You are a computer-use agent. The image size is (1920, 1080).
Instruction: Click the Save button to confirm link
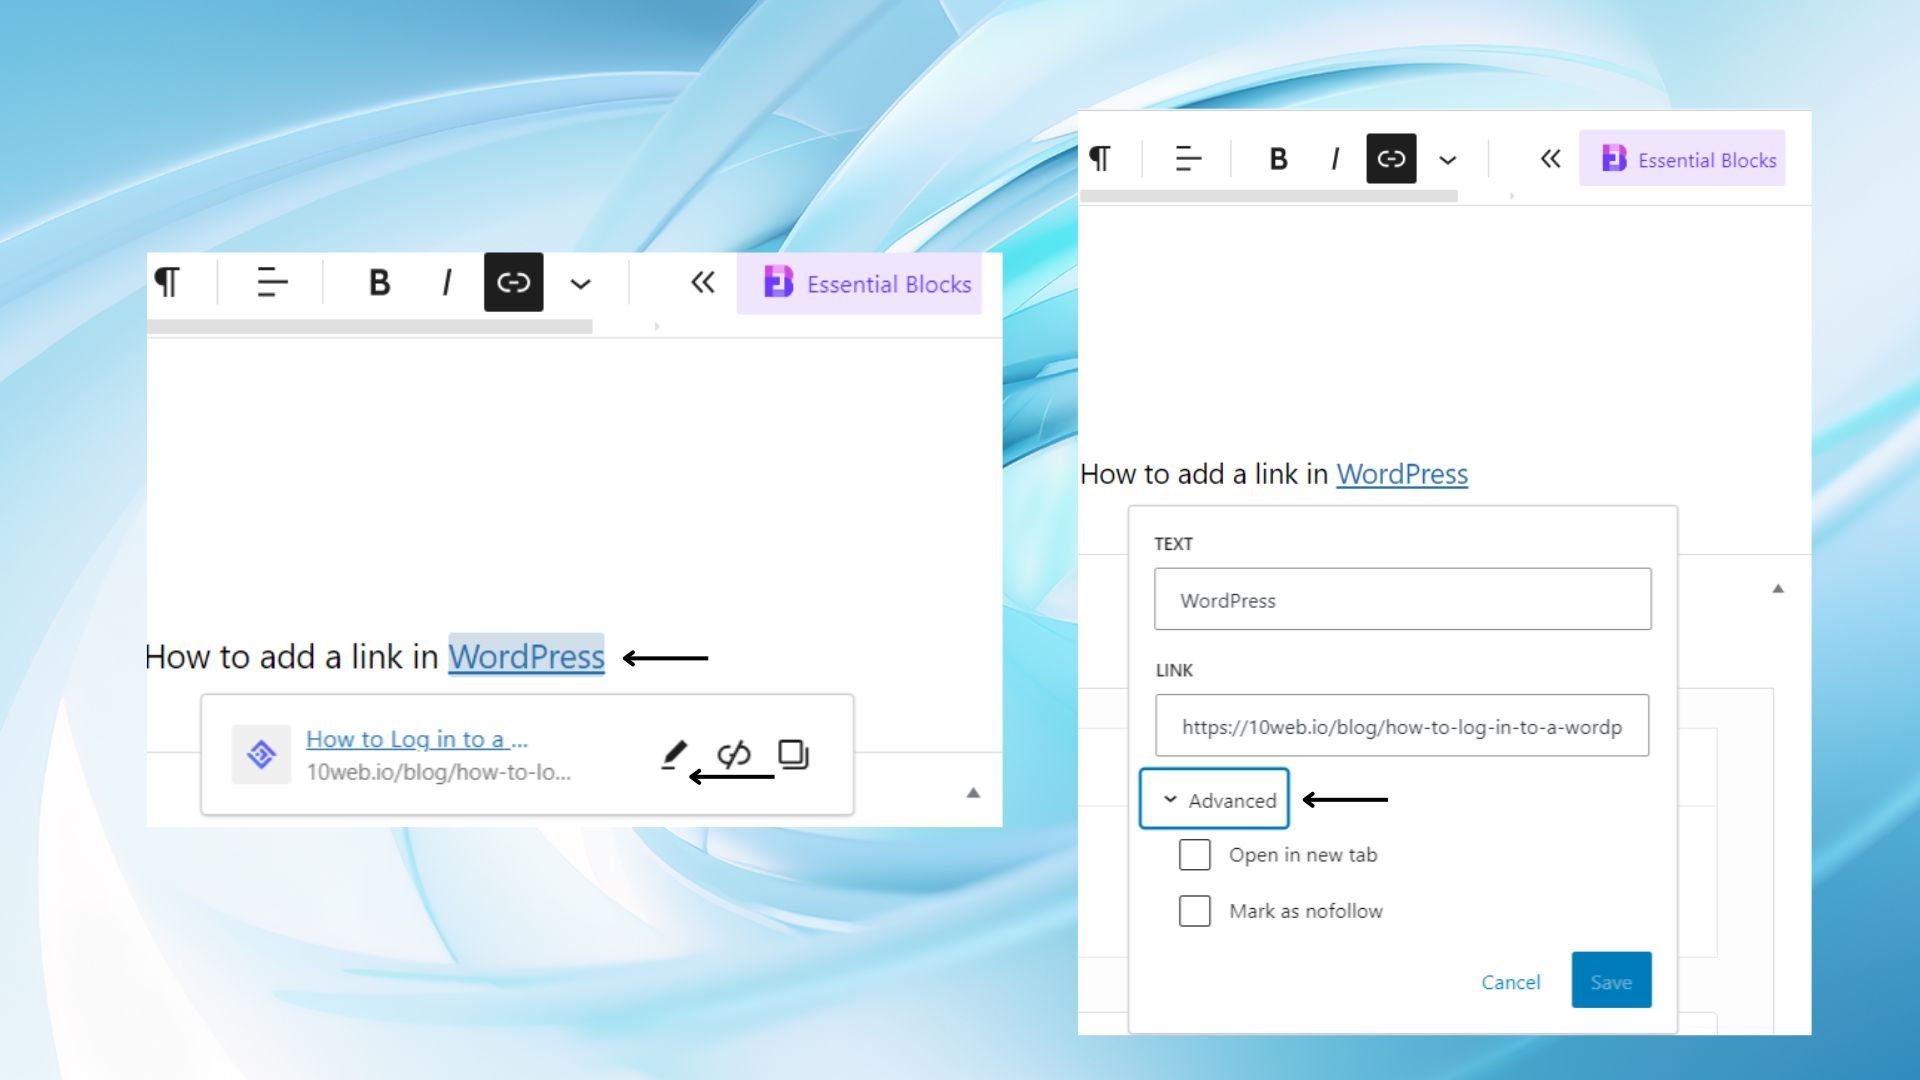[x=1610, y=980]
